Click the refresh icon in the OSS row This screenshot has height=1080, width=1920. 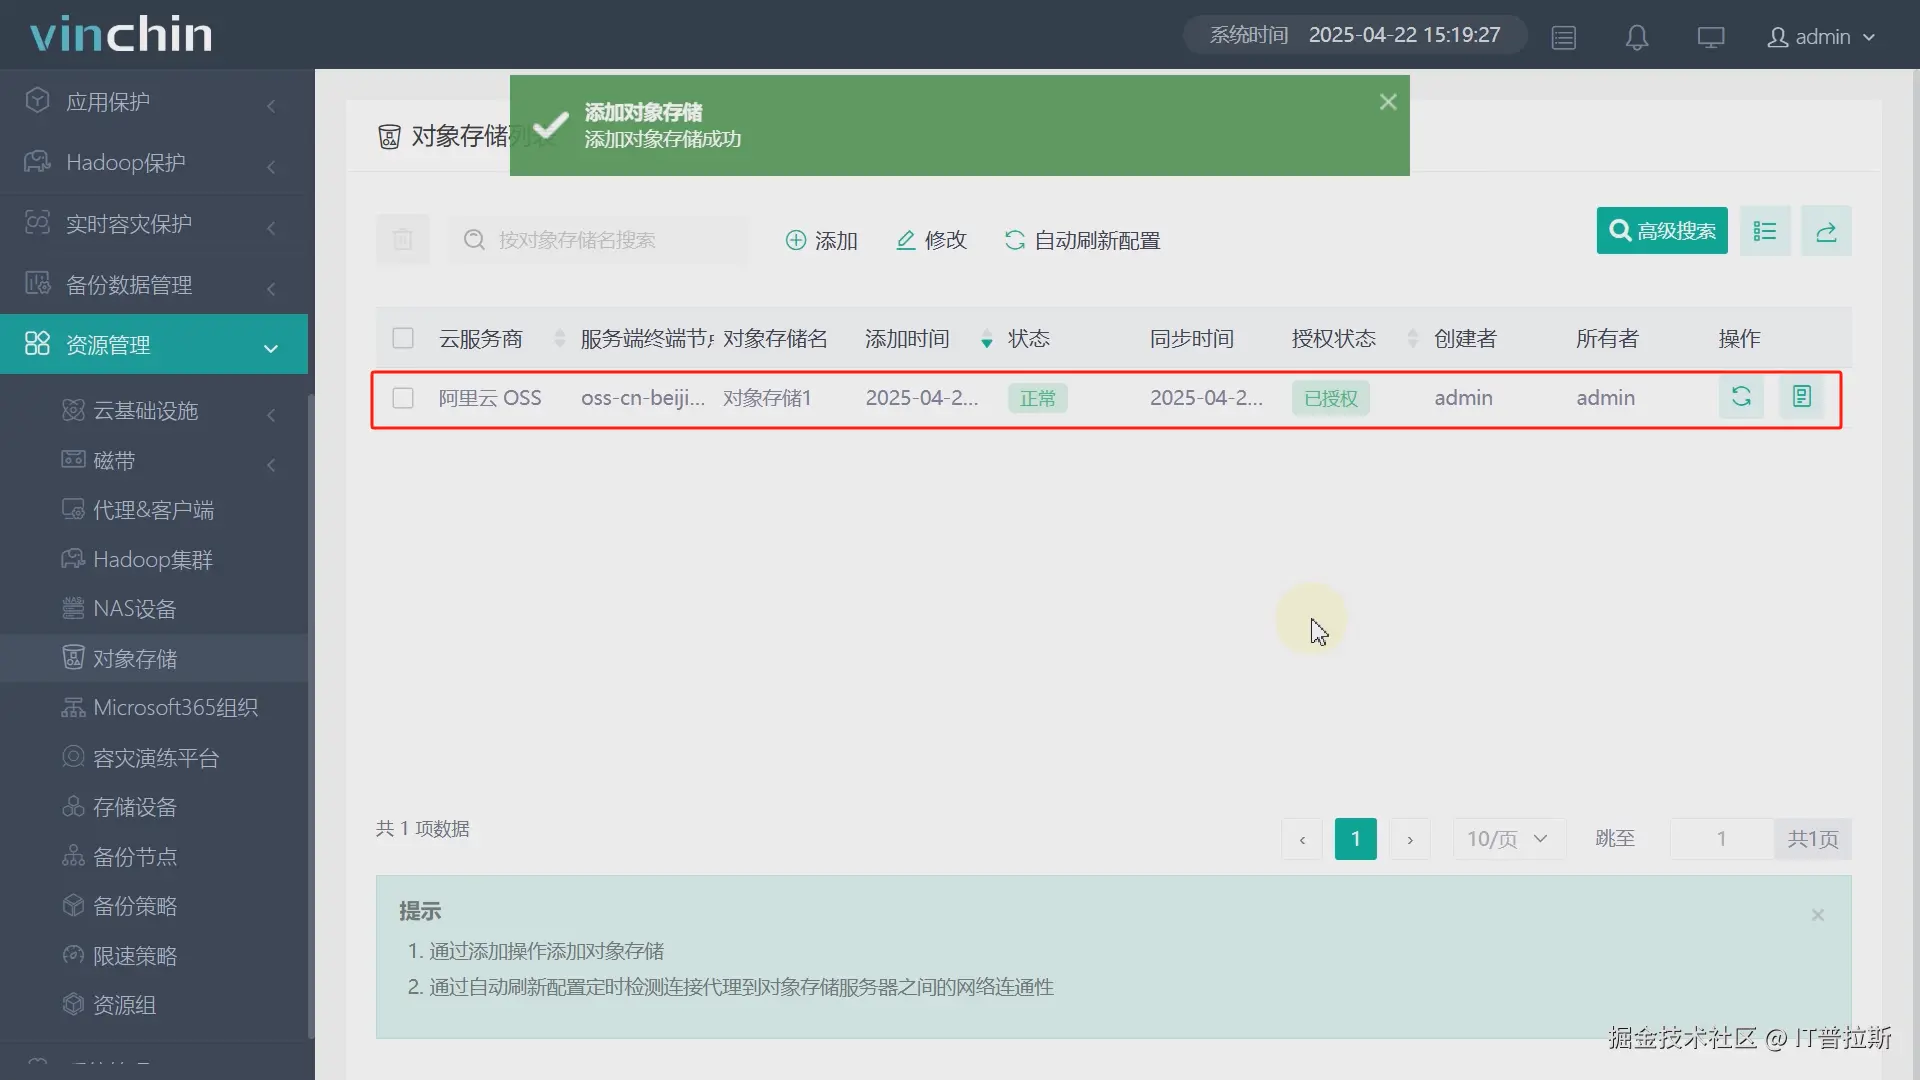coord(1741,397)
